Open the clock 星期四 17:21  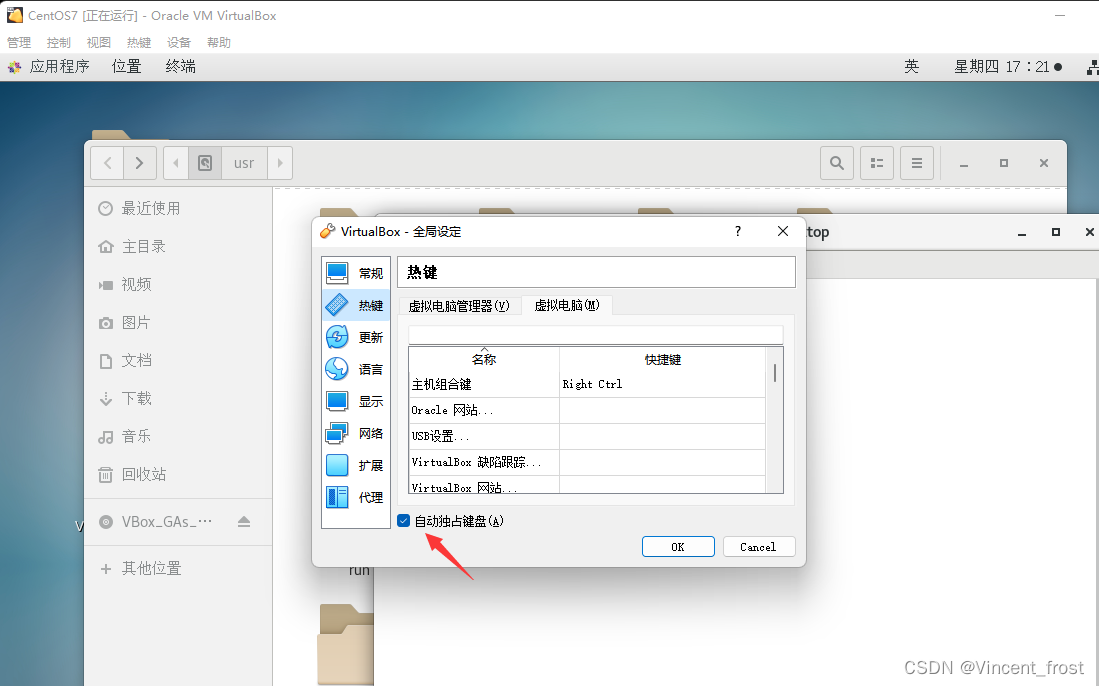click(x=1008, y=67)
